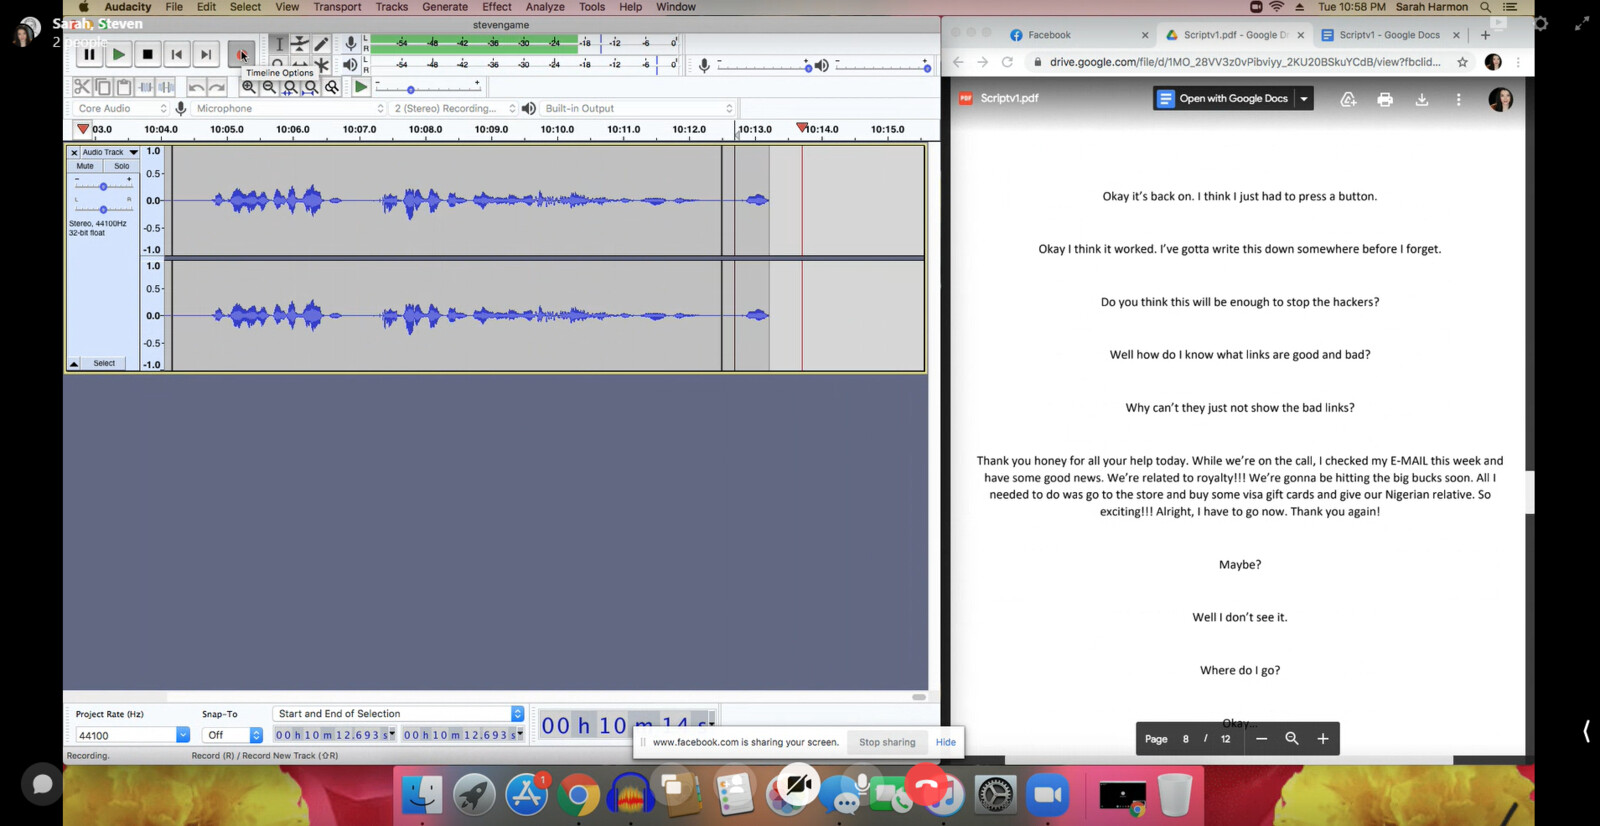The image size is (1600, 826).
Task: Open the Built-in Output device dropdown
Action: (638, 108)
